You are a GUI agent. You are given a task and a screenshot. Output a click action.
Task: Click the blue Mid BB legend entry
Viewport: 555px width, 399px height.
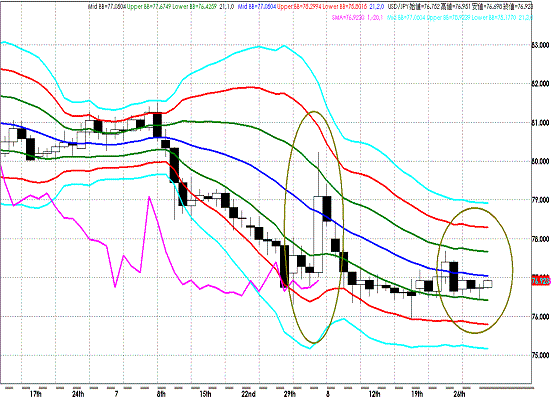pos(257,6)
